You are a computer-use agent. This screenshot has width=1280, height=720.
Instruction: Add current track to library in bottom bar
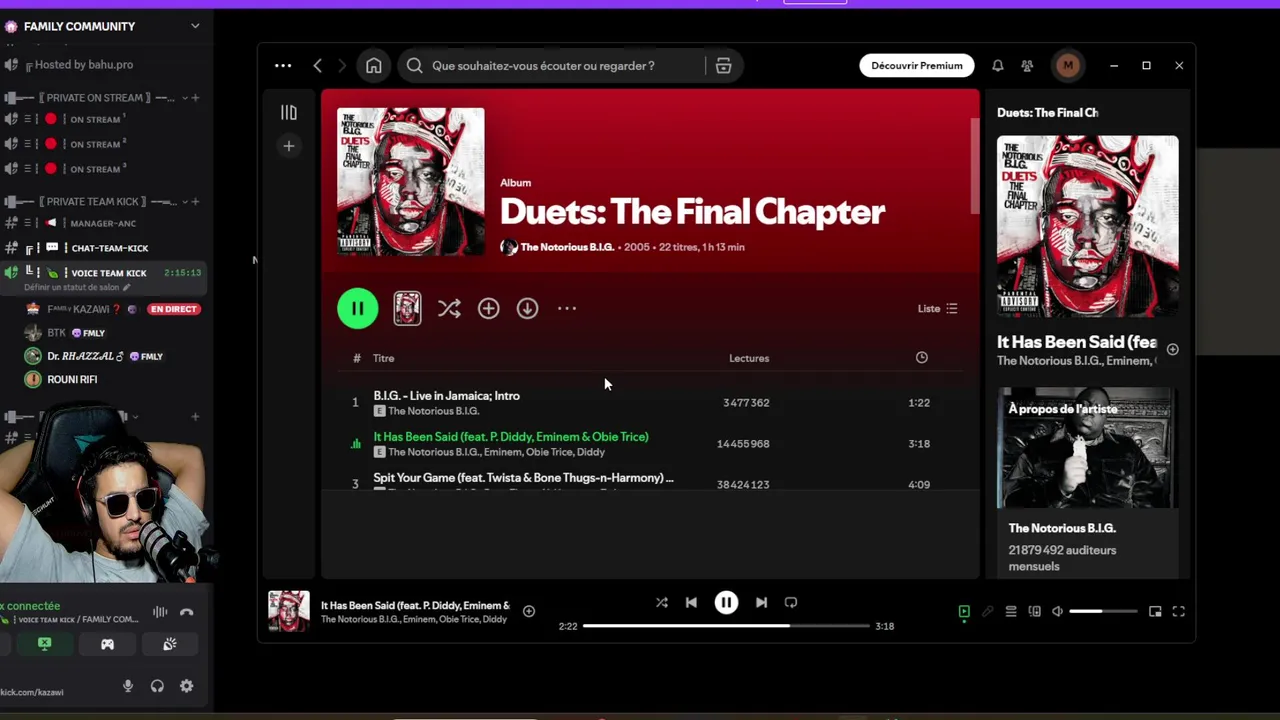click(x=529, y=611)
